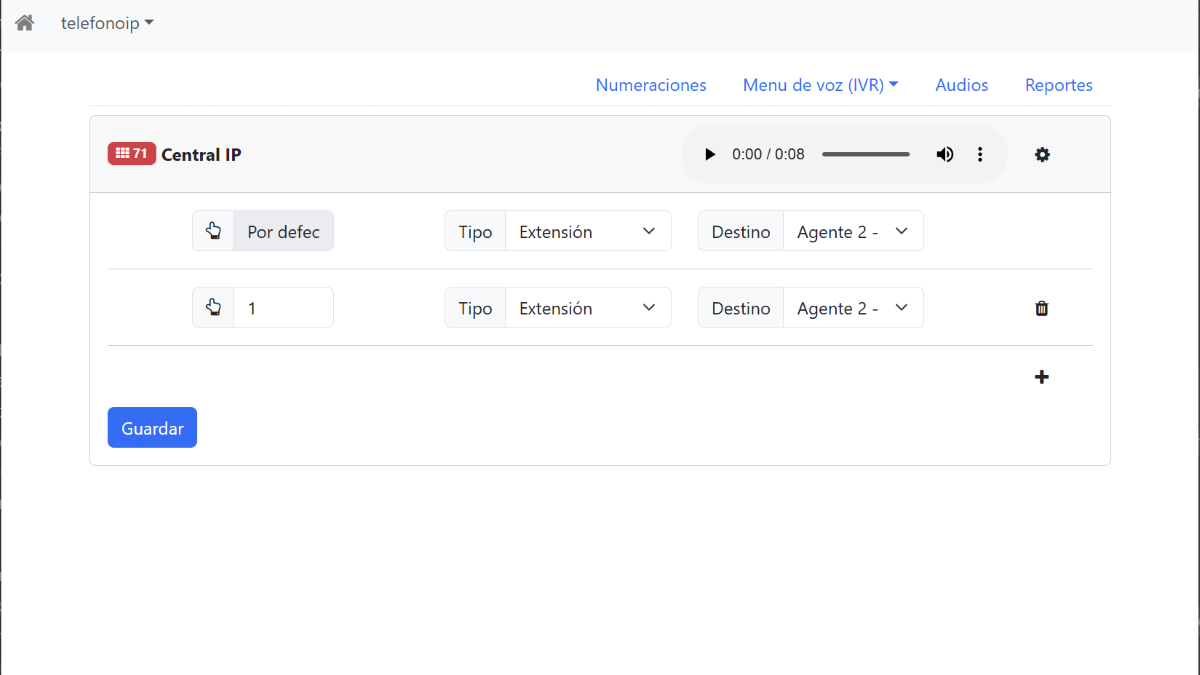Click the hand icon in Por defec row

(x=213, y=231)
